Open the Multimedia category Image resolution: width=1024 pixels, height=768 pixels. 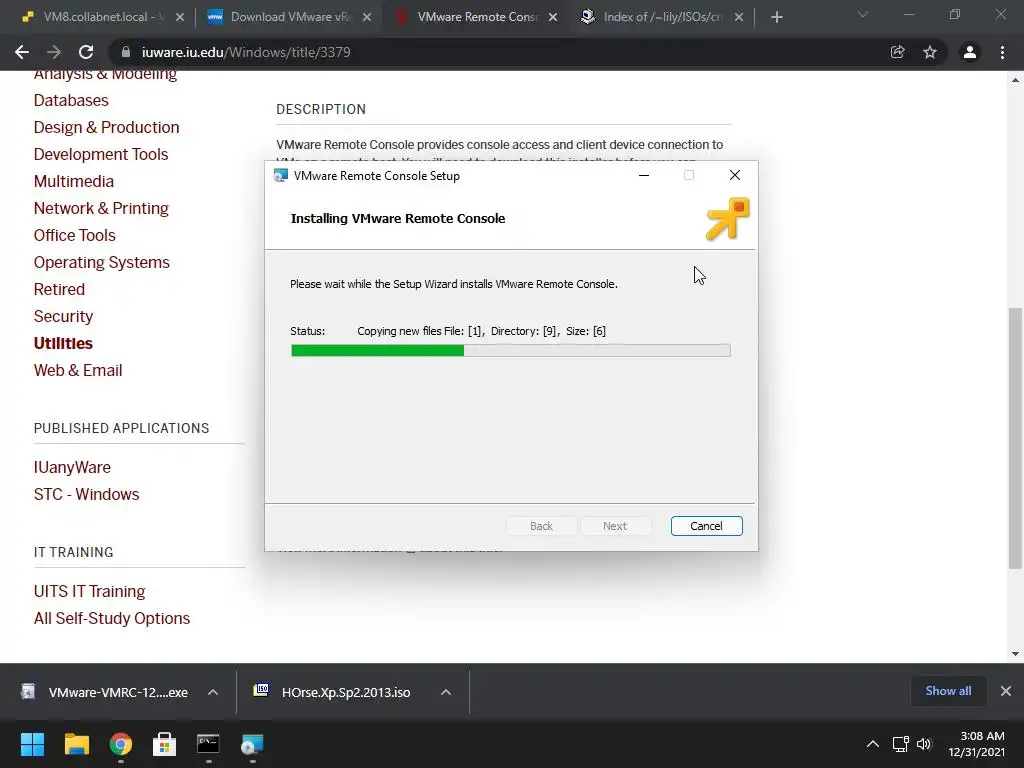click(x=74, y=181)
